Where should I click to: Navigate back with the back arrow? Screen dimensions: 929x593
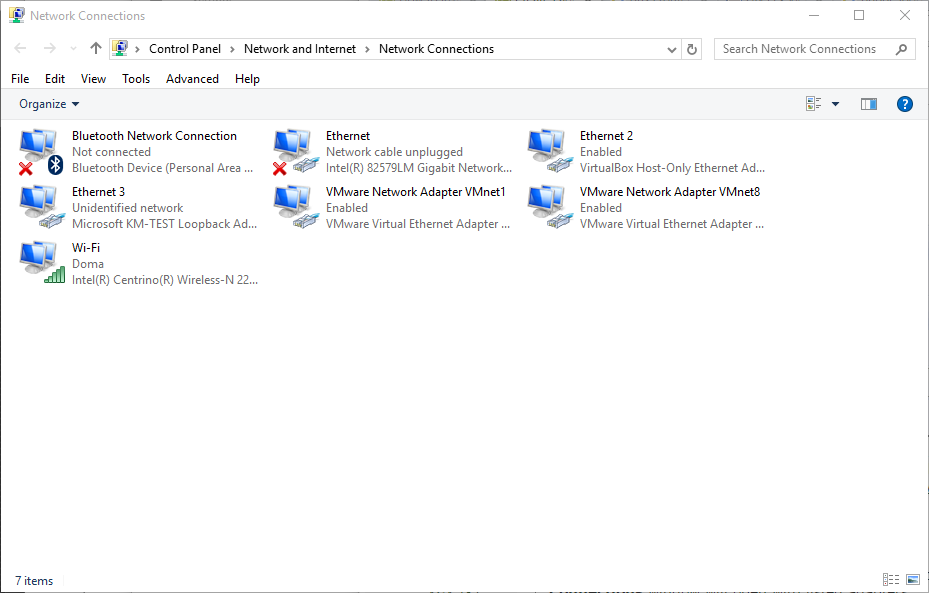[x=20, y=49]
